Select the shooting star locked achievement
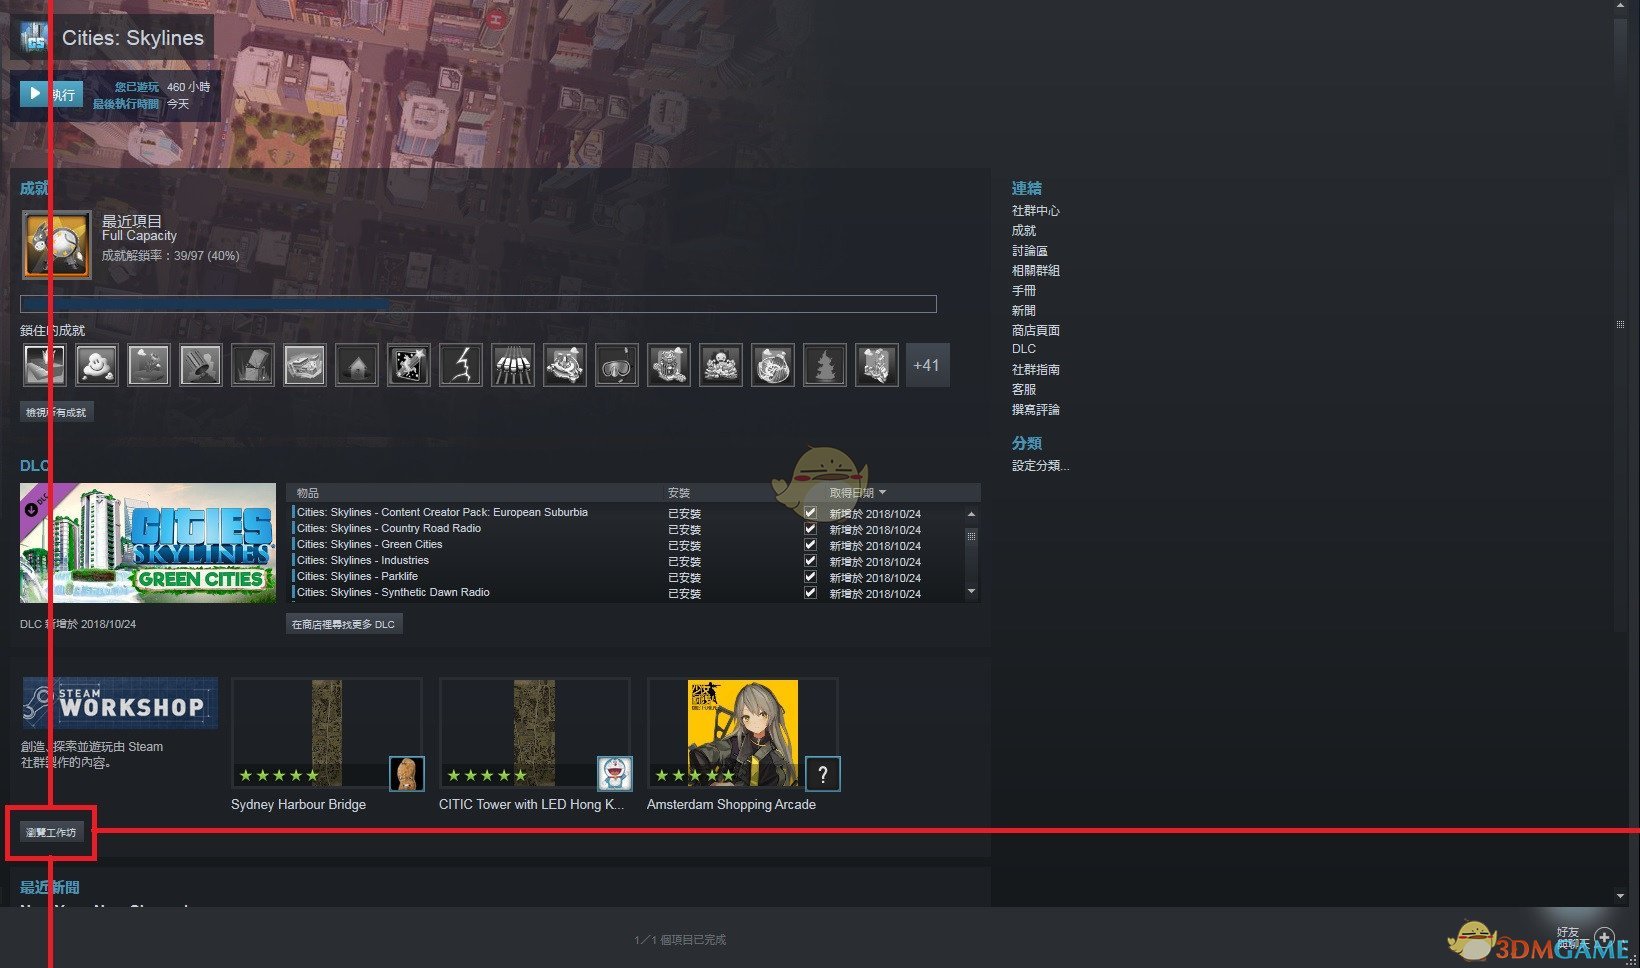This screenshot has width=1640, height=968. point(409,365)
